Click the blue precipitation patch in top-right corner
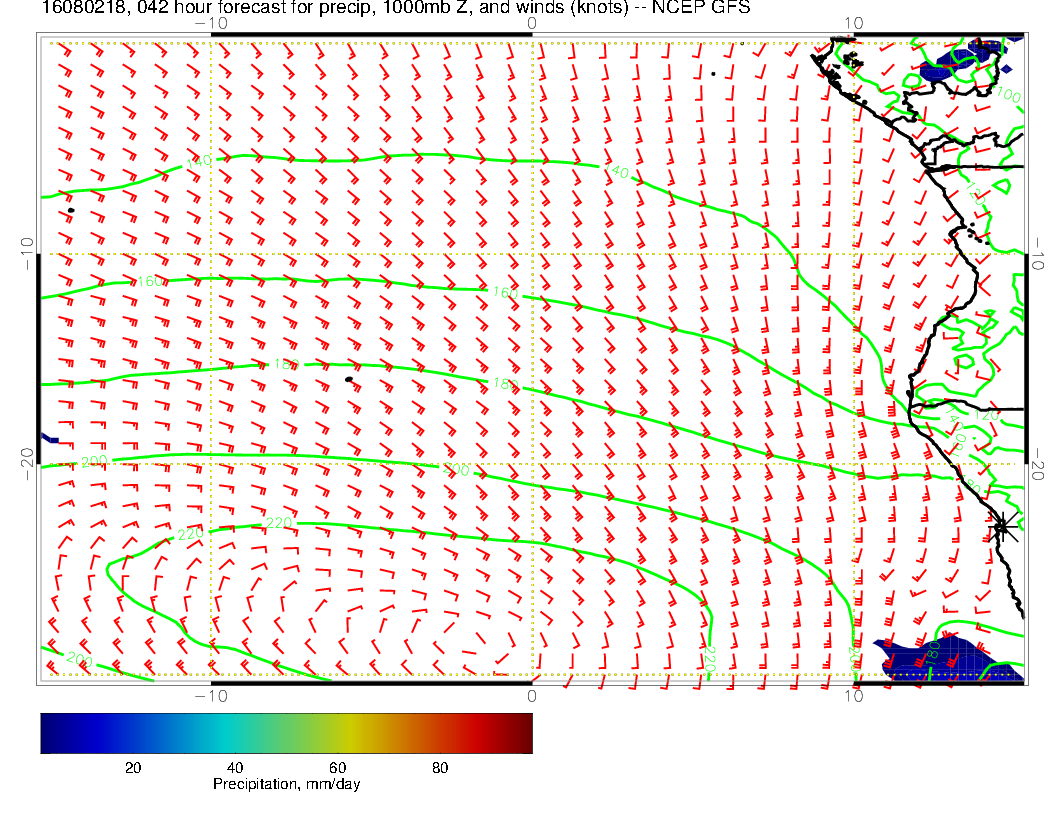The height and width of the screenshot is (816, 1056). point(964,62)
